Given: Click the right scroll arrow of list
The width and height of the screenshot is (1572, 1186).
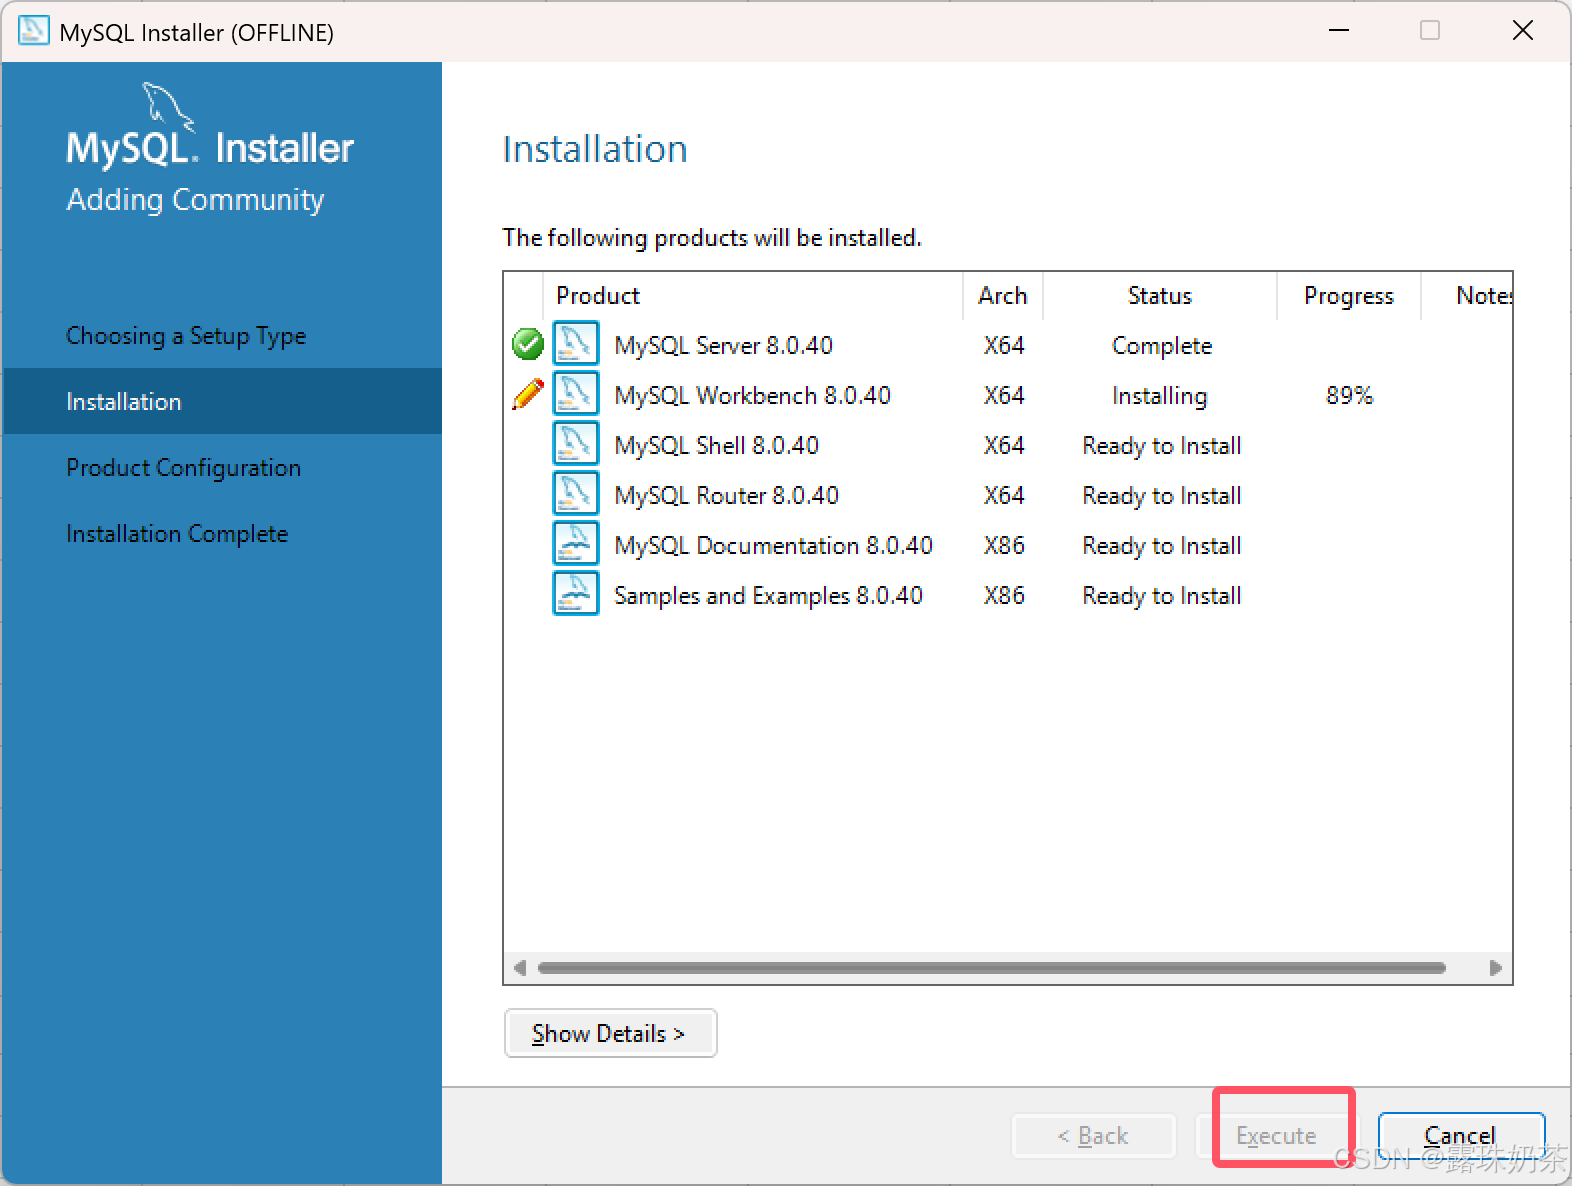Looking at the screenshot, I should [x=1495, y=967].
